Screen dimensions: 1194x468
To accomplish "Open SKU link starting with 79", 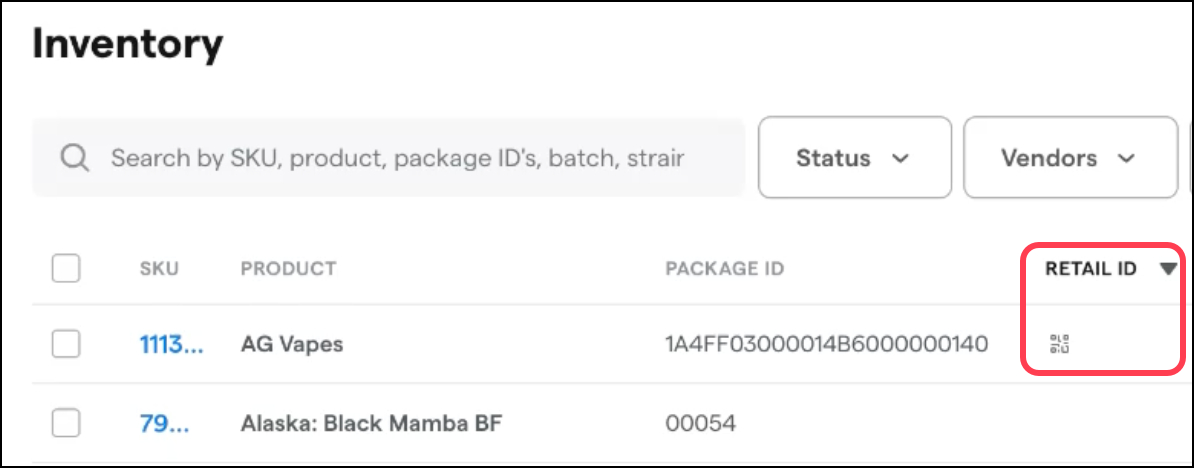I will point(163,424).
